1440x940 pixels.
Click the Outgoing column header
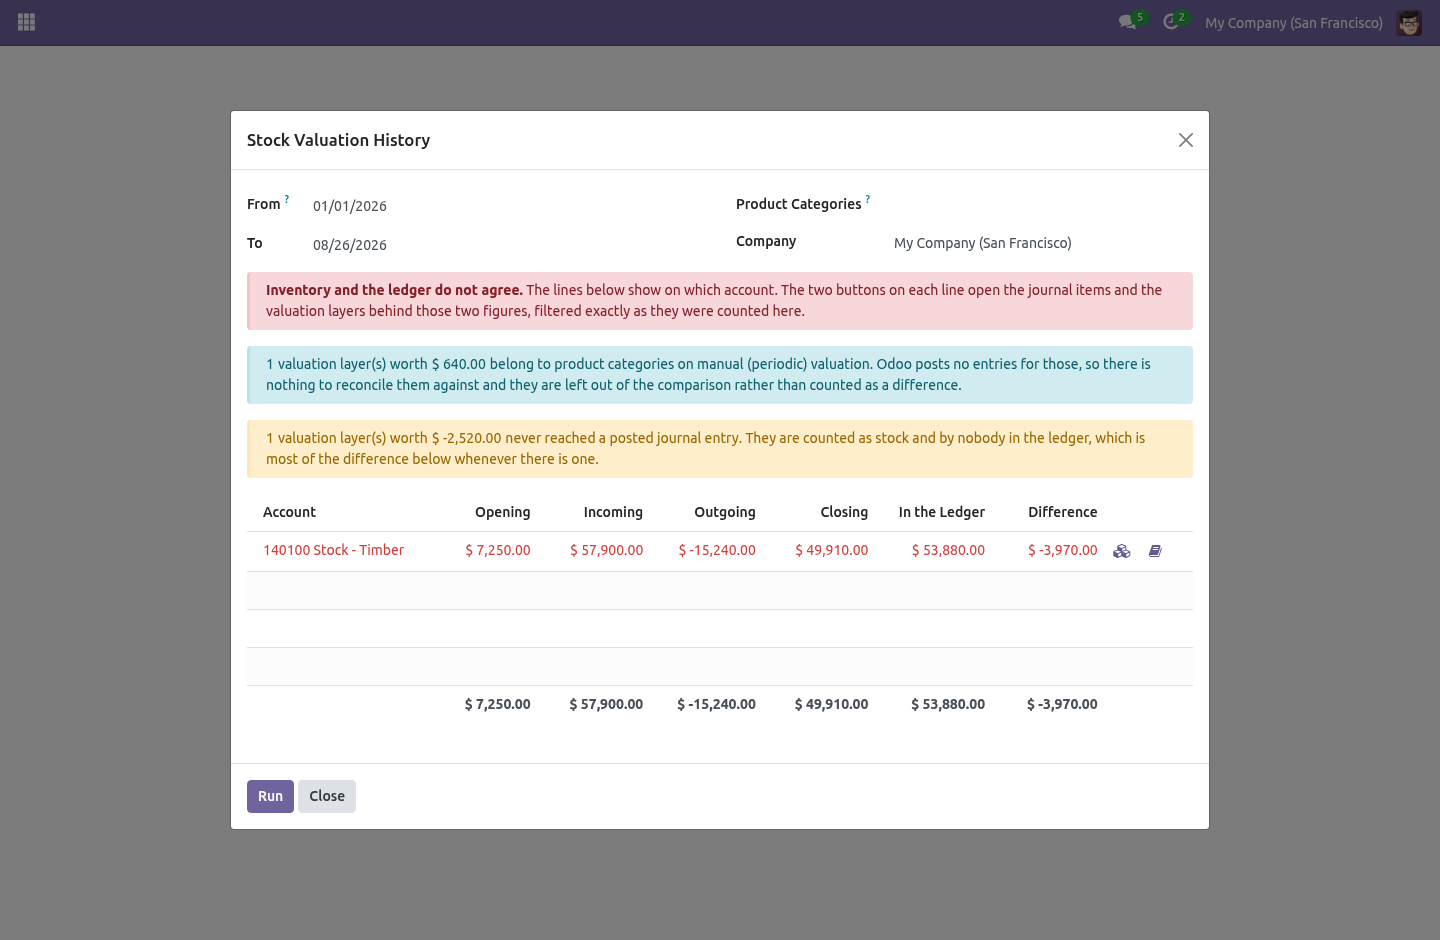[x=725, y=512]
